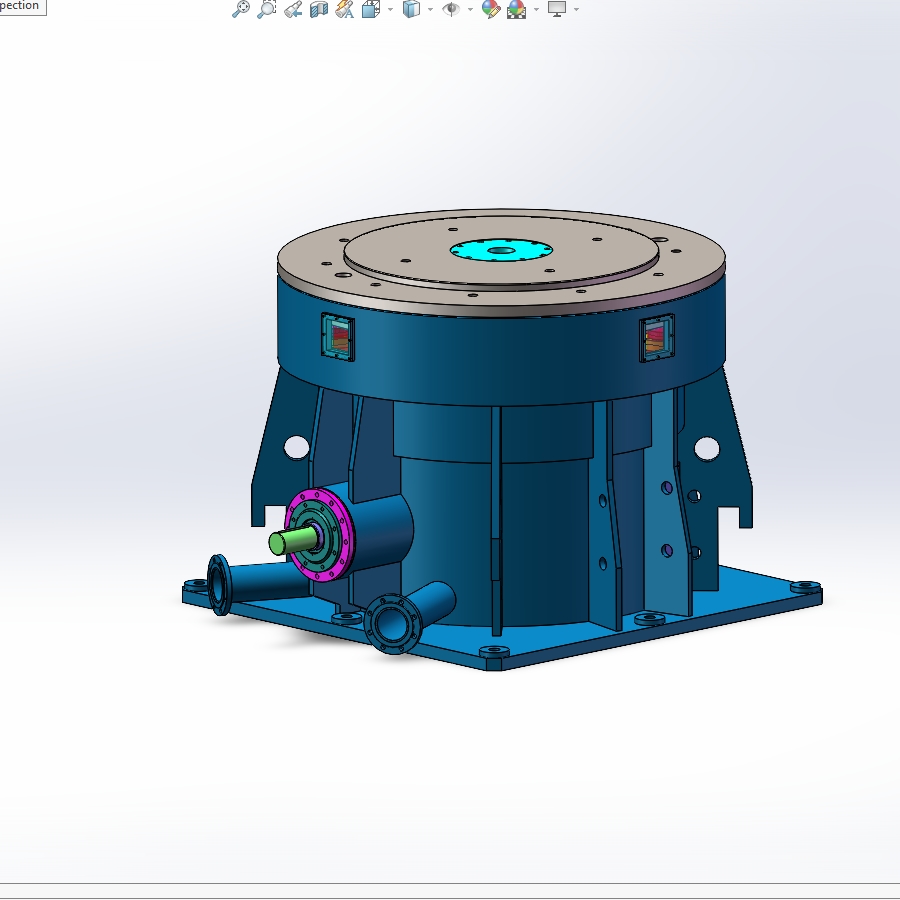Toggle the Section View tool
This screenshot has height=900, width=900.
pos(319,9)
